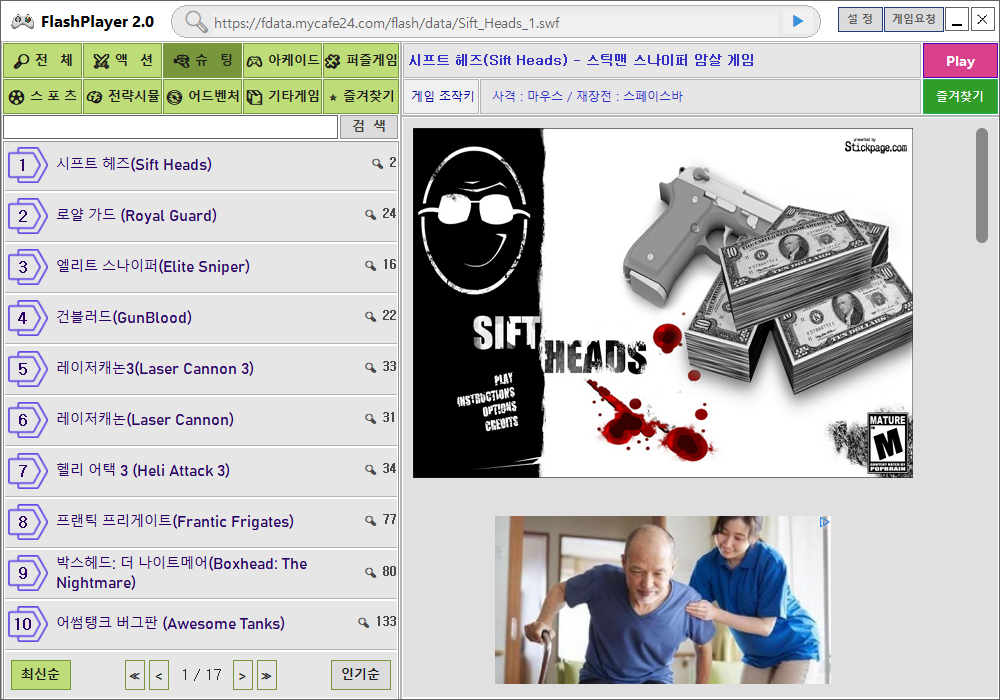Select the 전체 category tab
This screenshot has height=700, width=1000.
(43, 61)
